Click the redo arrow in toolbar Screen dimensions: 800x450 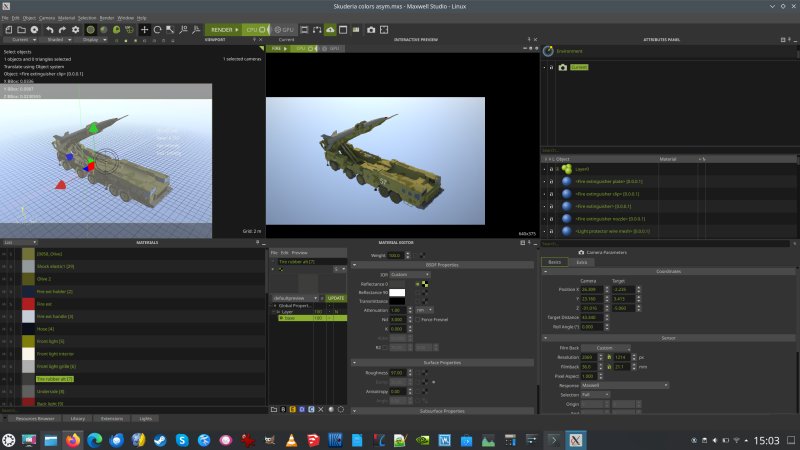[x=63, y=30]
